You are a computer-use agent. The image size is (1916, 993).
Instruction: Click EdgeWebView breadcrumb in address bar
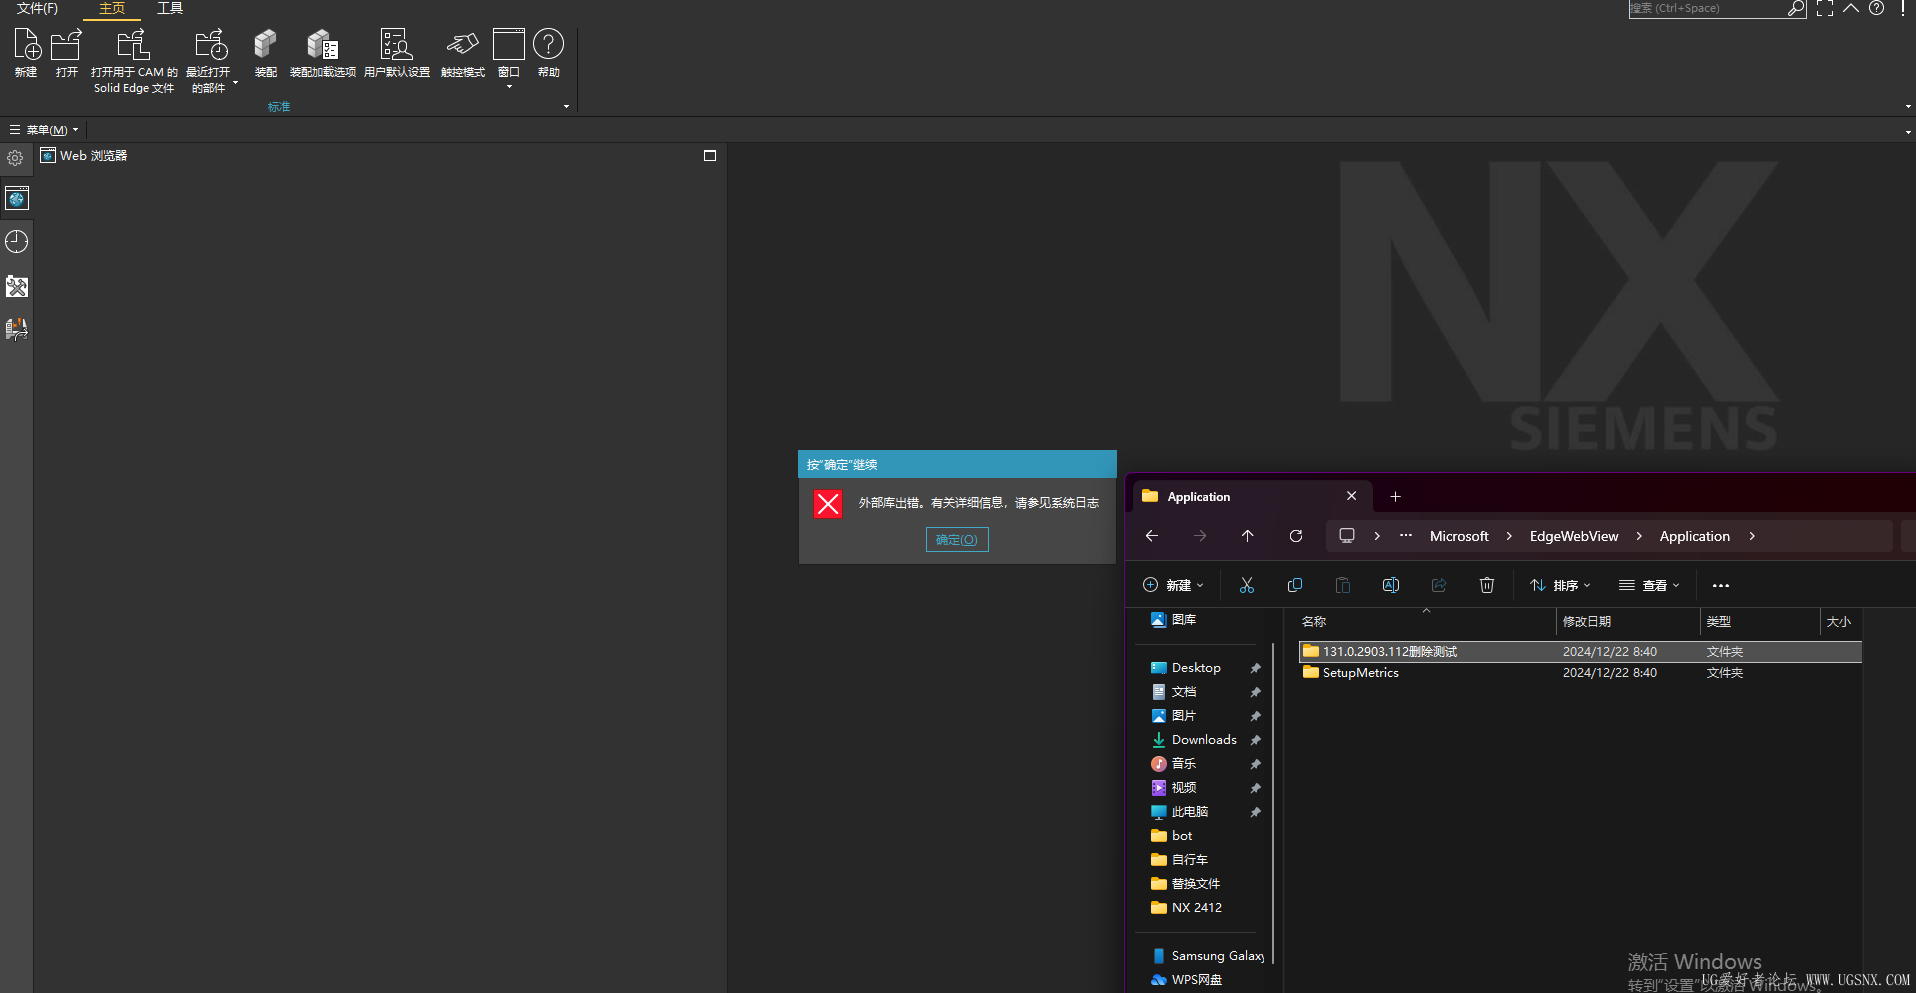1573,536
